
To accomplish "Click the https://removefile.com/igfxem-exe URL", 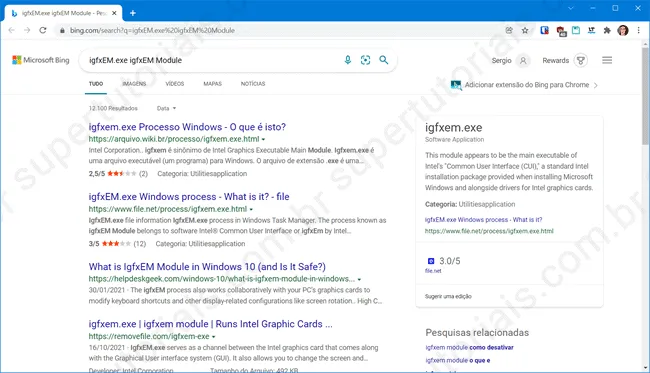I will (x=149, y=336).
